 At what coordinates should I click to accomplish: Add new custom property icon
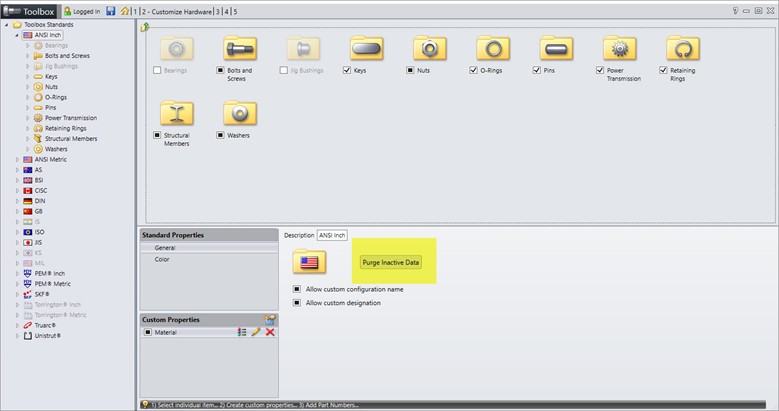[x=269, y=318]
